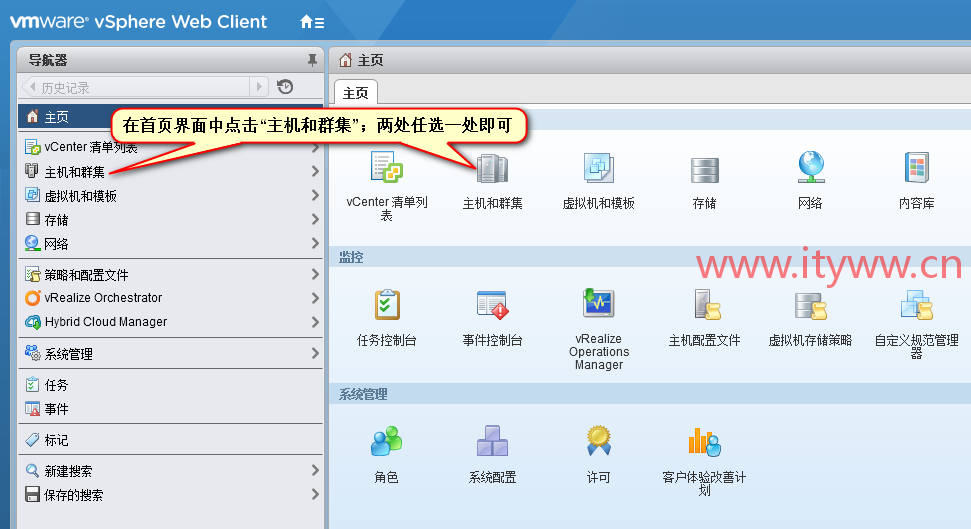Open the 虚拟机存储策略 icon
Screen dimensions: 971x529
811,306
